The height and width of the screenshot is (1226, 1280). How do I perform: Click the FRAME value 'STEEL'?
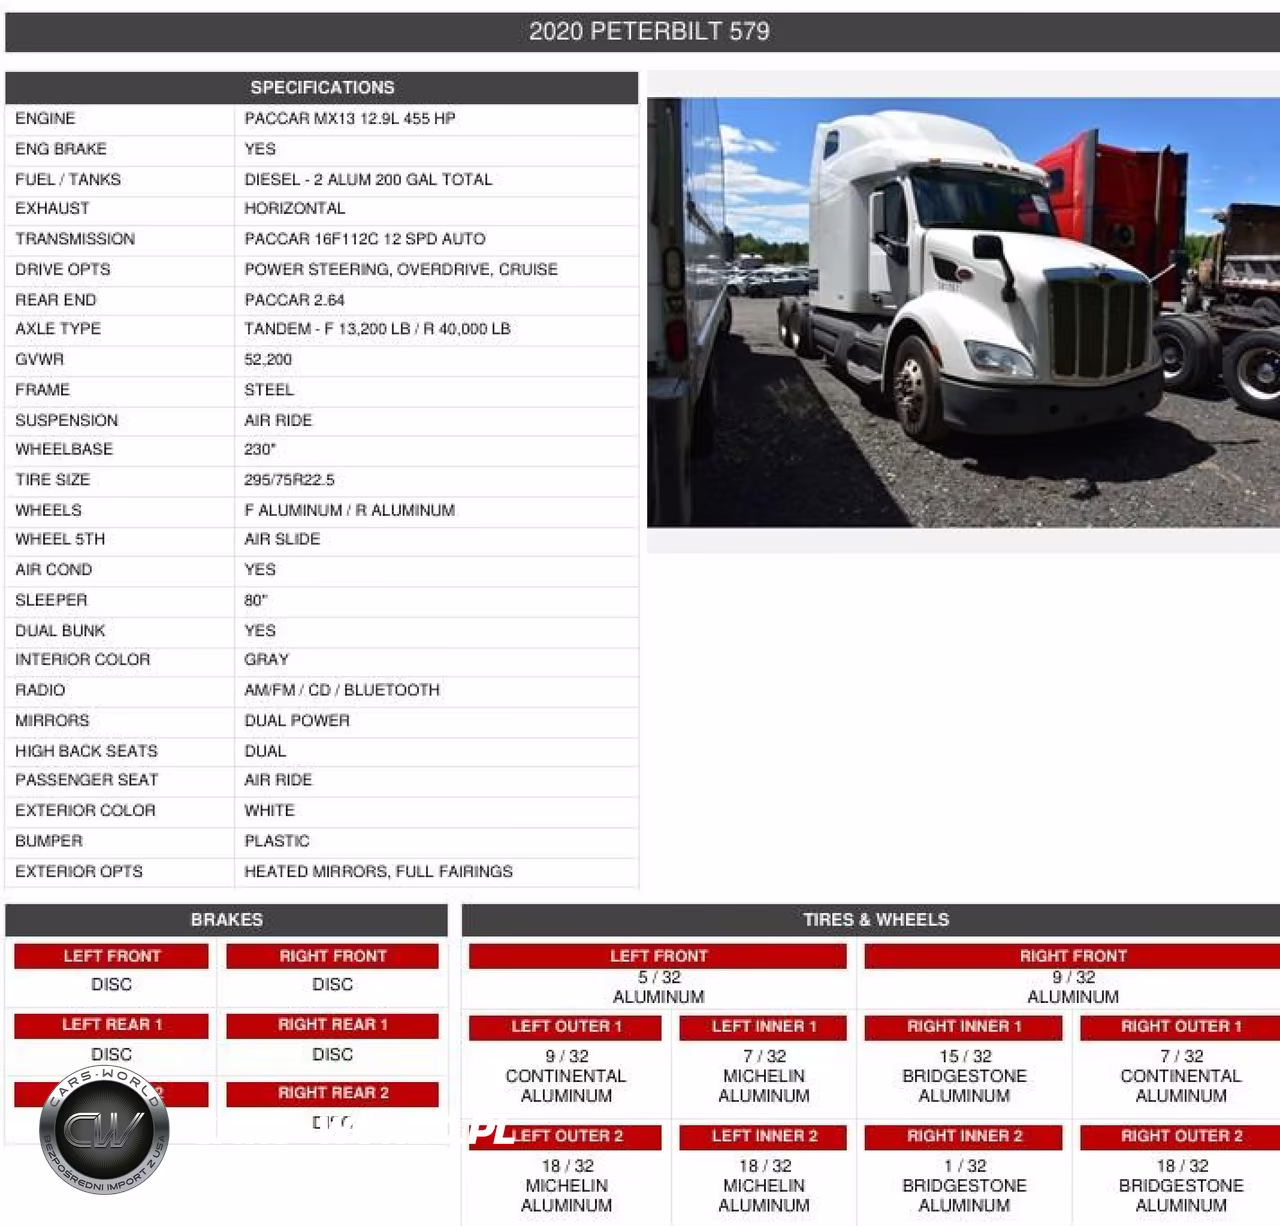coord(269,390)
